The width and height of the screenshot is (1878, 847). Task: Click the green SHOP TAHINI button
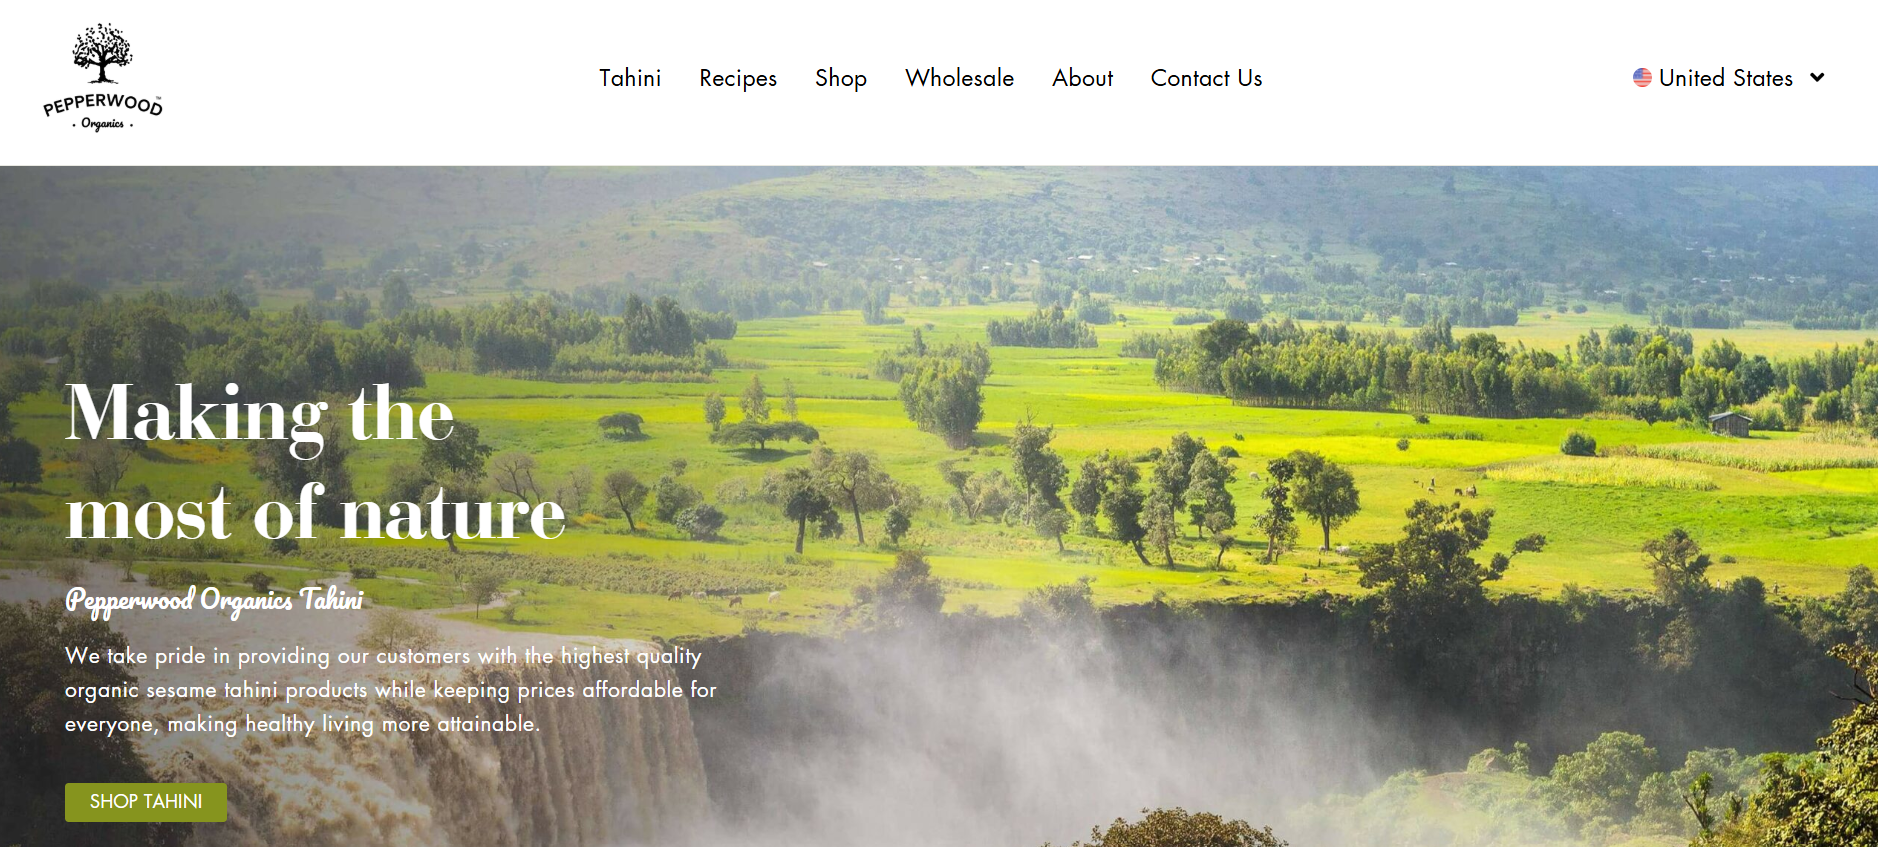tap(146, 802)
